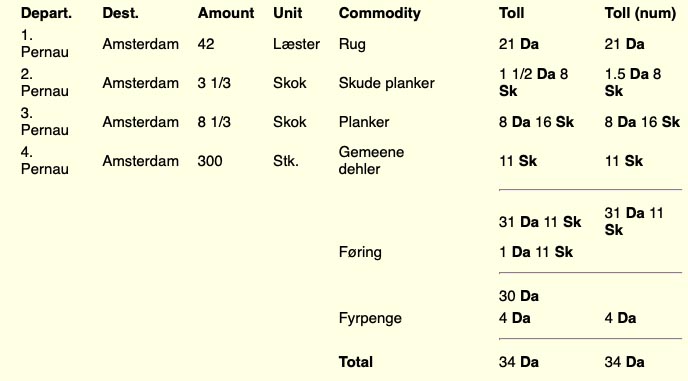The height and width of the screenshot is (381, 688).
Task: Click the Stk. unit cell
Action: pos(286,161)
